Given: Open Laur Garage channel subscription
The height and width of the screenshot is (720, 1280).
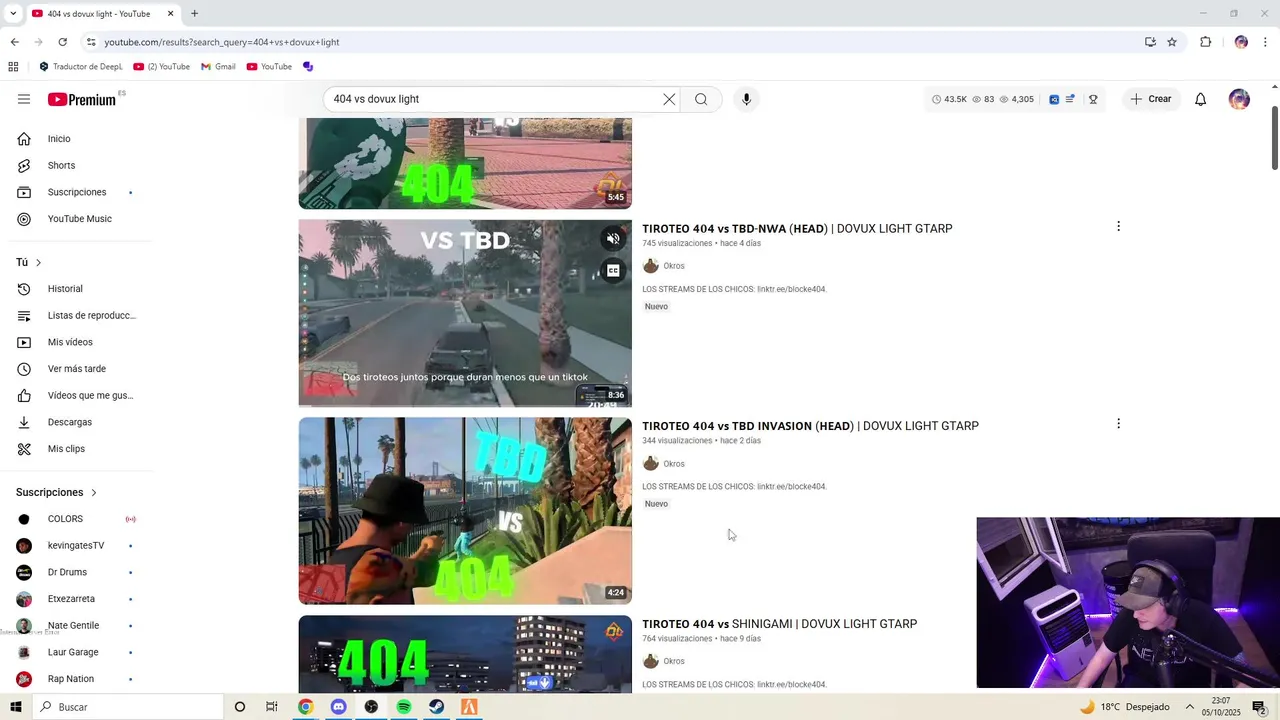Looking at the screenshot, I should tap(76, 652).
